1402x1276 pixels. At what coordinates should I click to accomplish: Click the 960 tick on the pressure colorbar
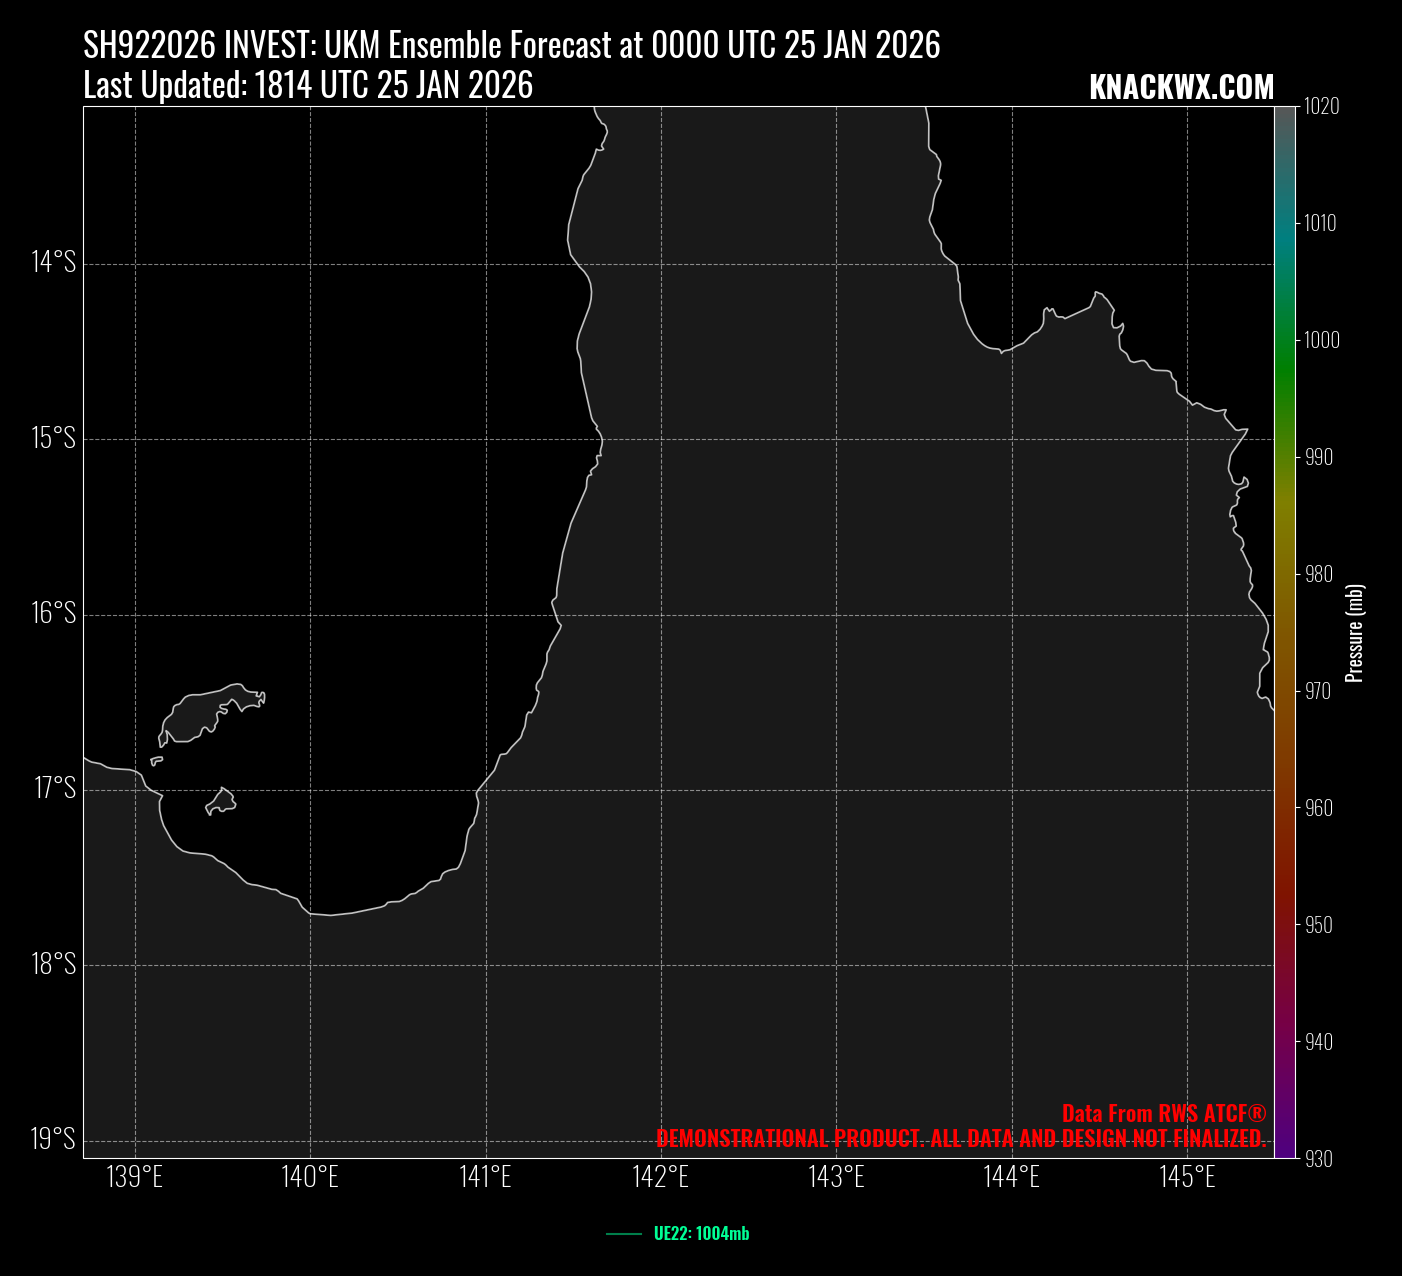1320,808
